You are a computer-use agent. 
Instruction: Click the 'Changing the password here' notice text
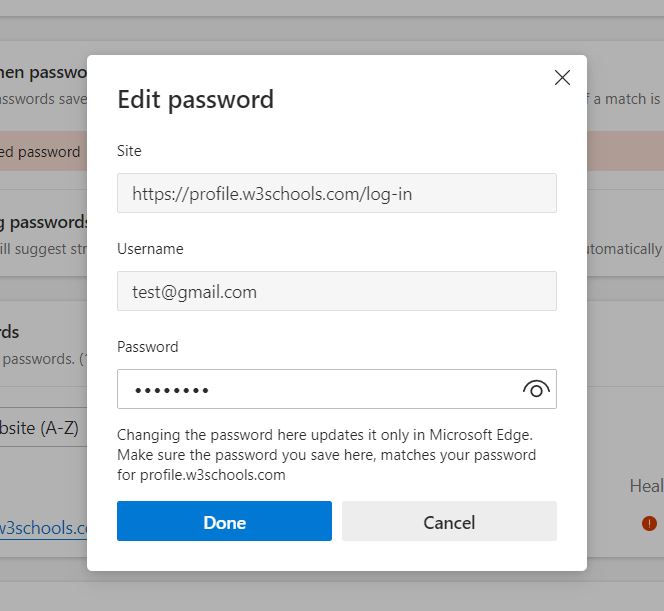326,435
